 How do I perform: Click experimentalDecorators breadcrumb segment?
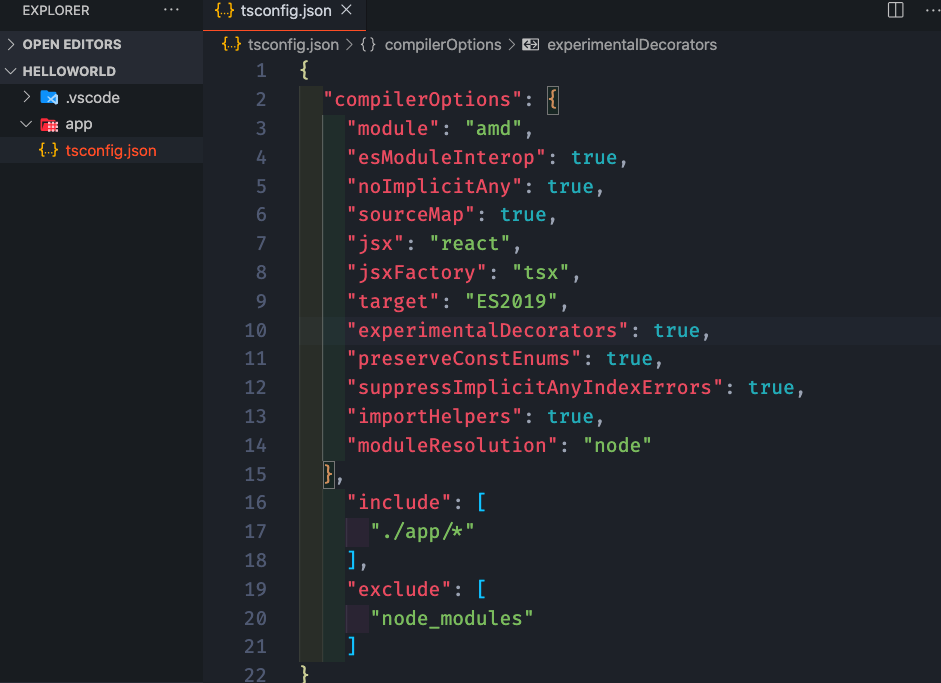[x=632, y=44]
